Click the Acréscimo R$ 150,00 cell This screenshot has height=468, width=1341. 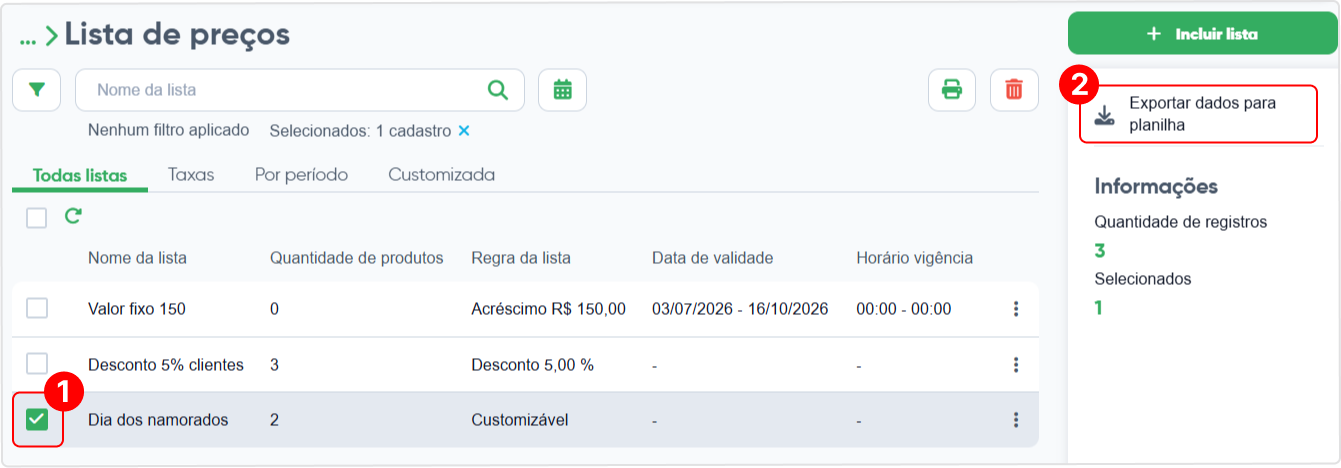click(548, 309)
